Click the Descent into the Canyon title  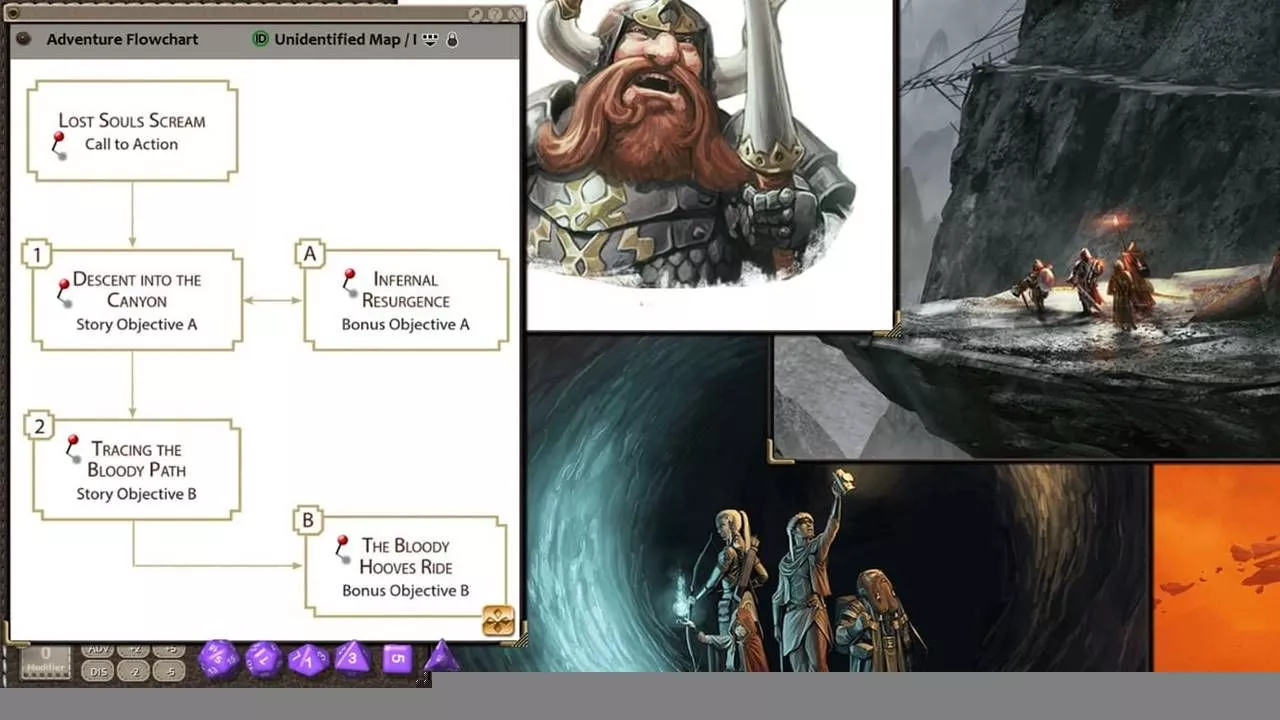[137, 290]
